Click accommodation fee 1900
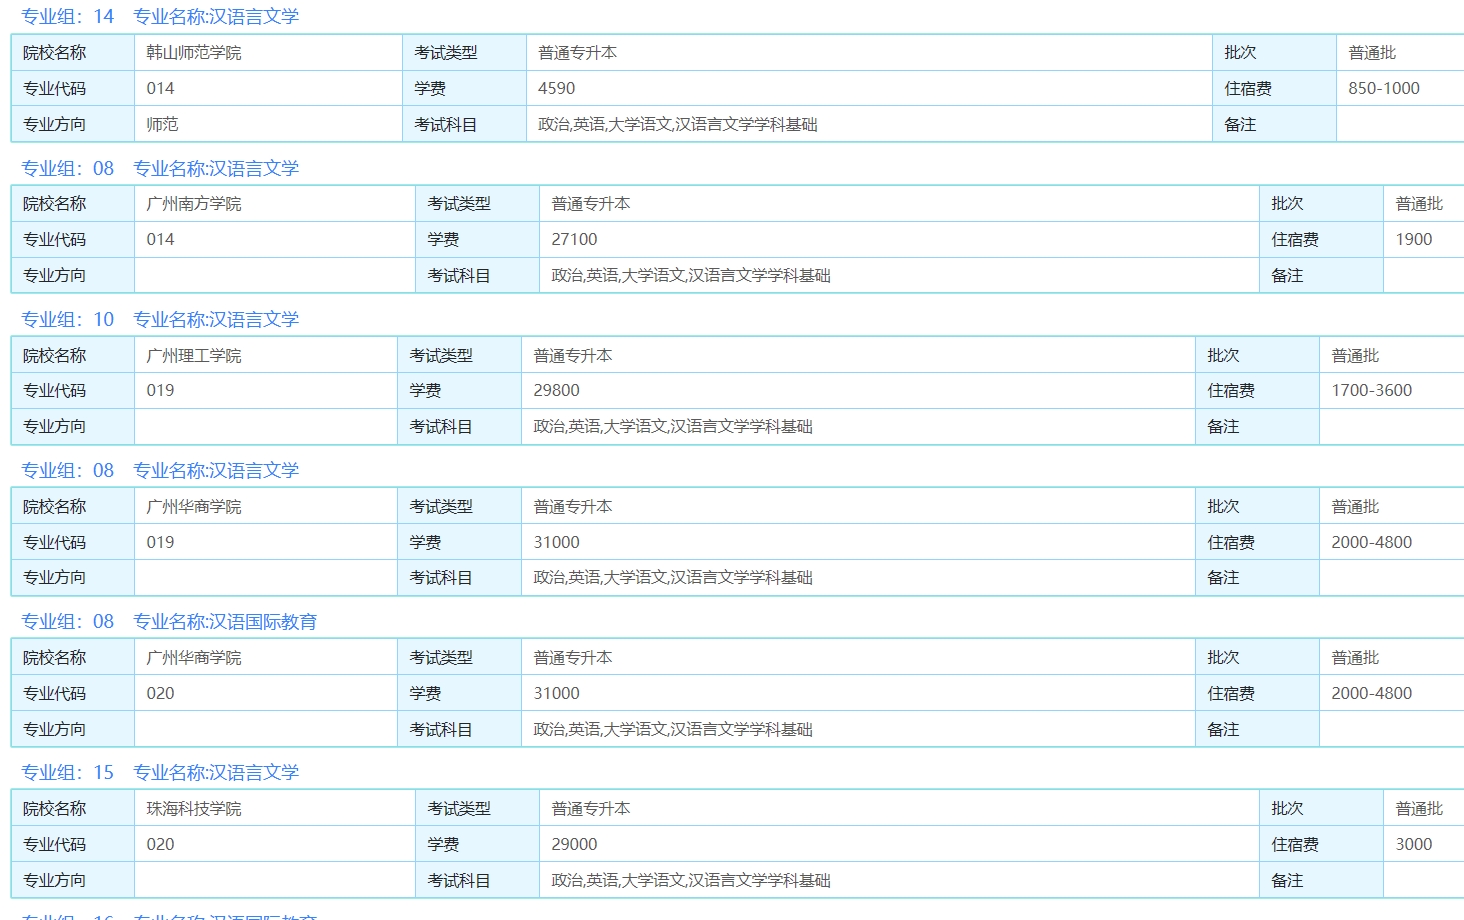This screenshot has width=1464, height=920. 1414,239
